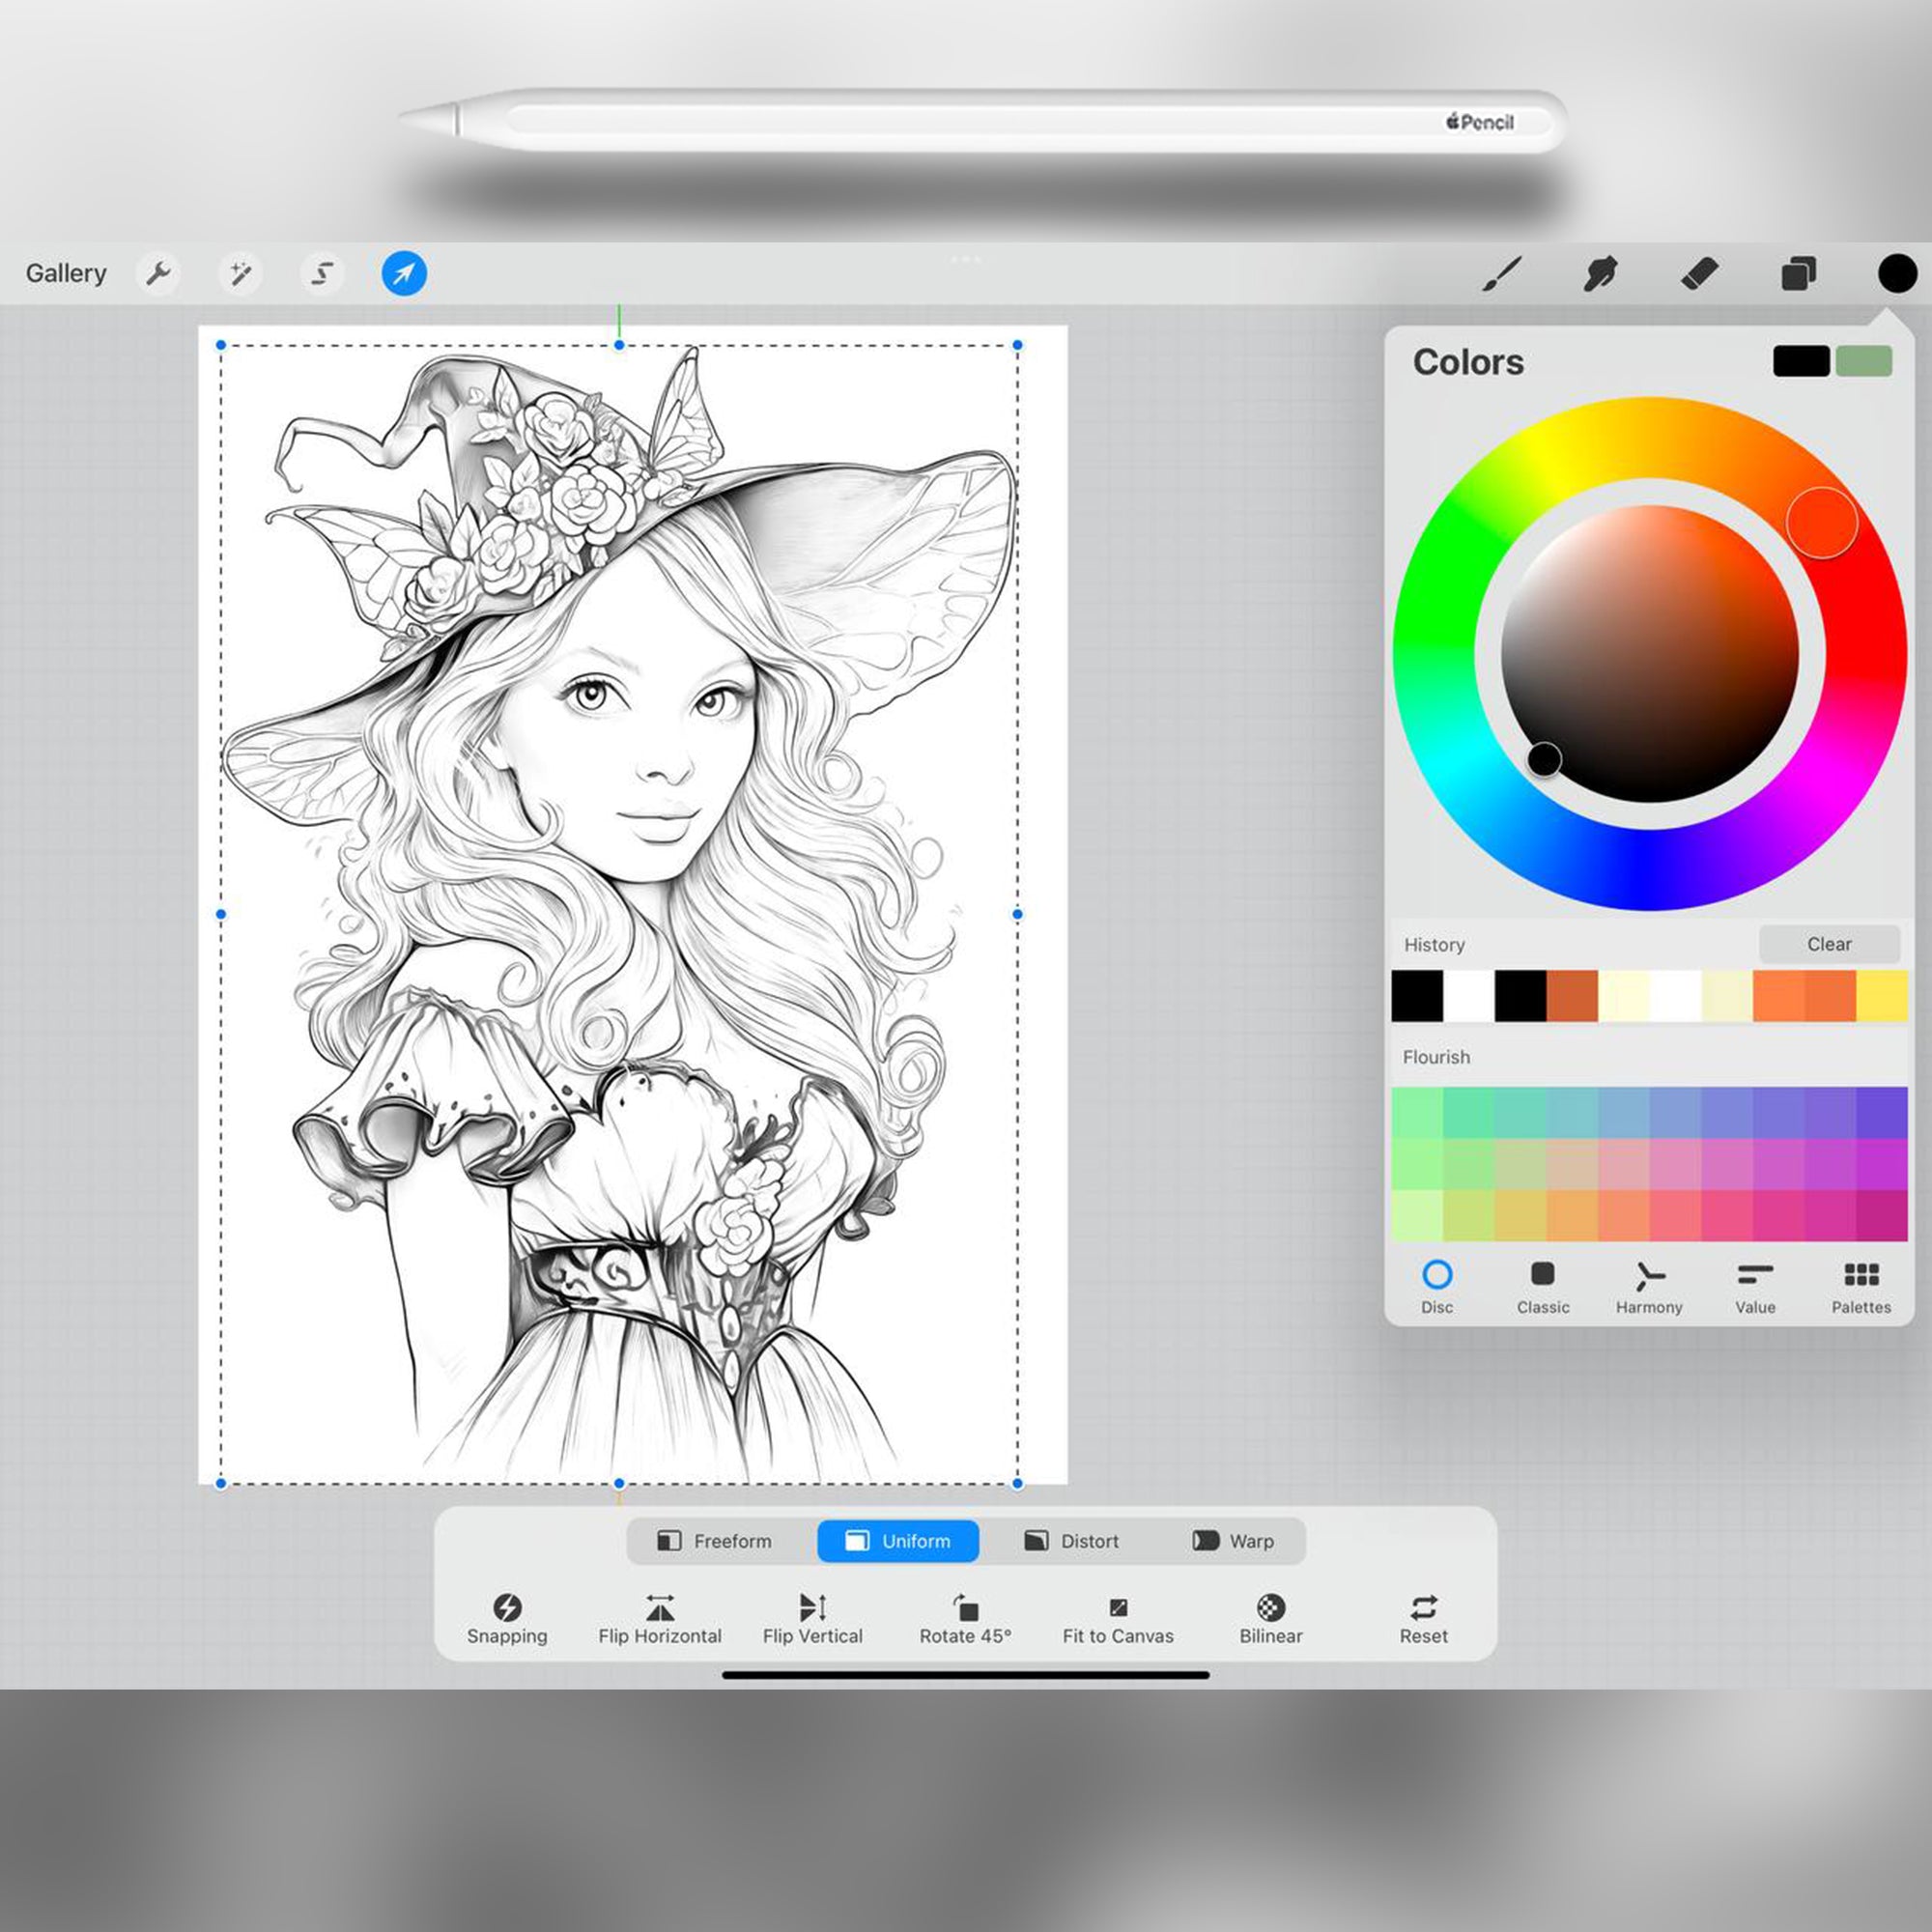Select the Transform arrow tool

pyautogui.click(x=402, y=272)
